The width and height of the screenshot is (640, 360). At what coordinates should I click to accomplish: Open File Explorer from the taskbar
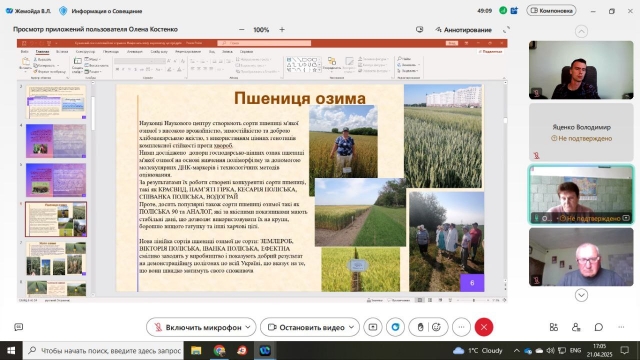[196, 351]
